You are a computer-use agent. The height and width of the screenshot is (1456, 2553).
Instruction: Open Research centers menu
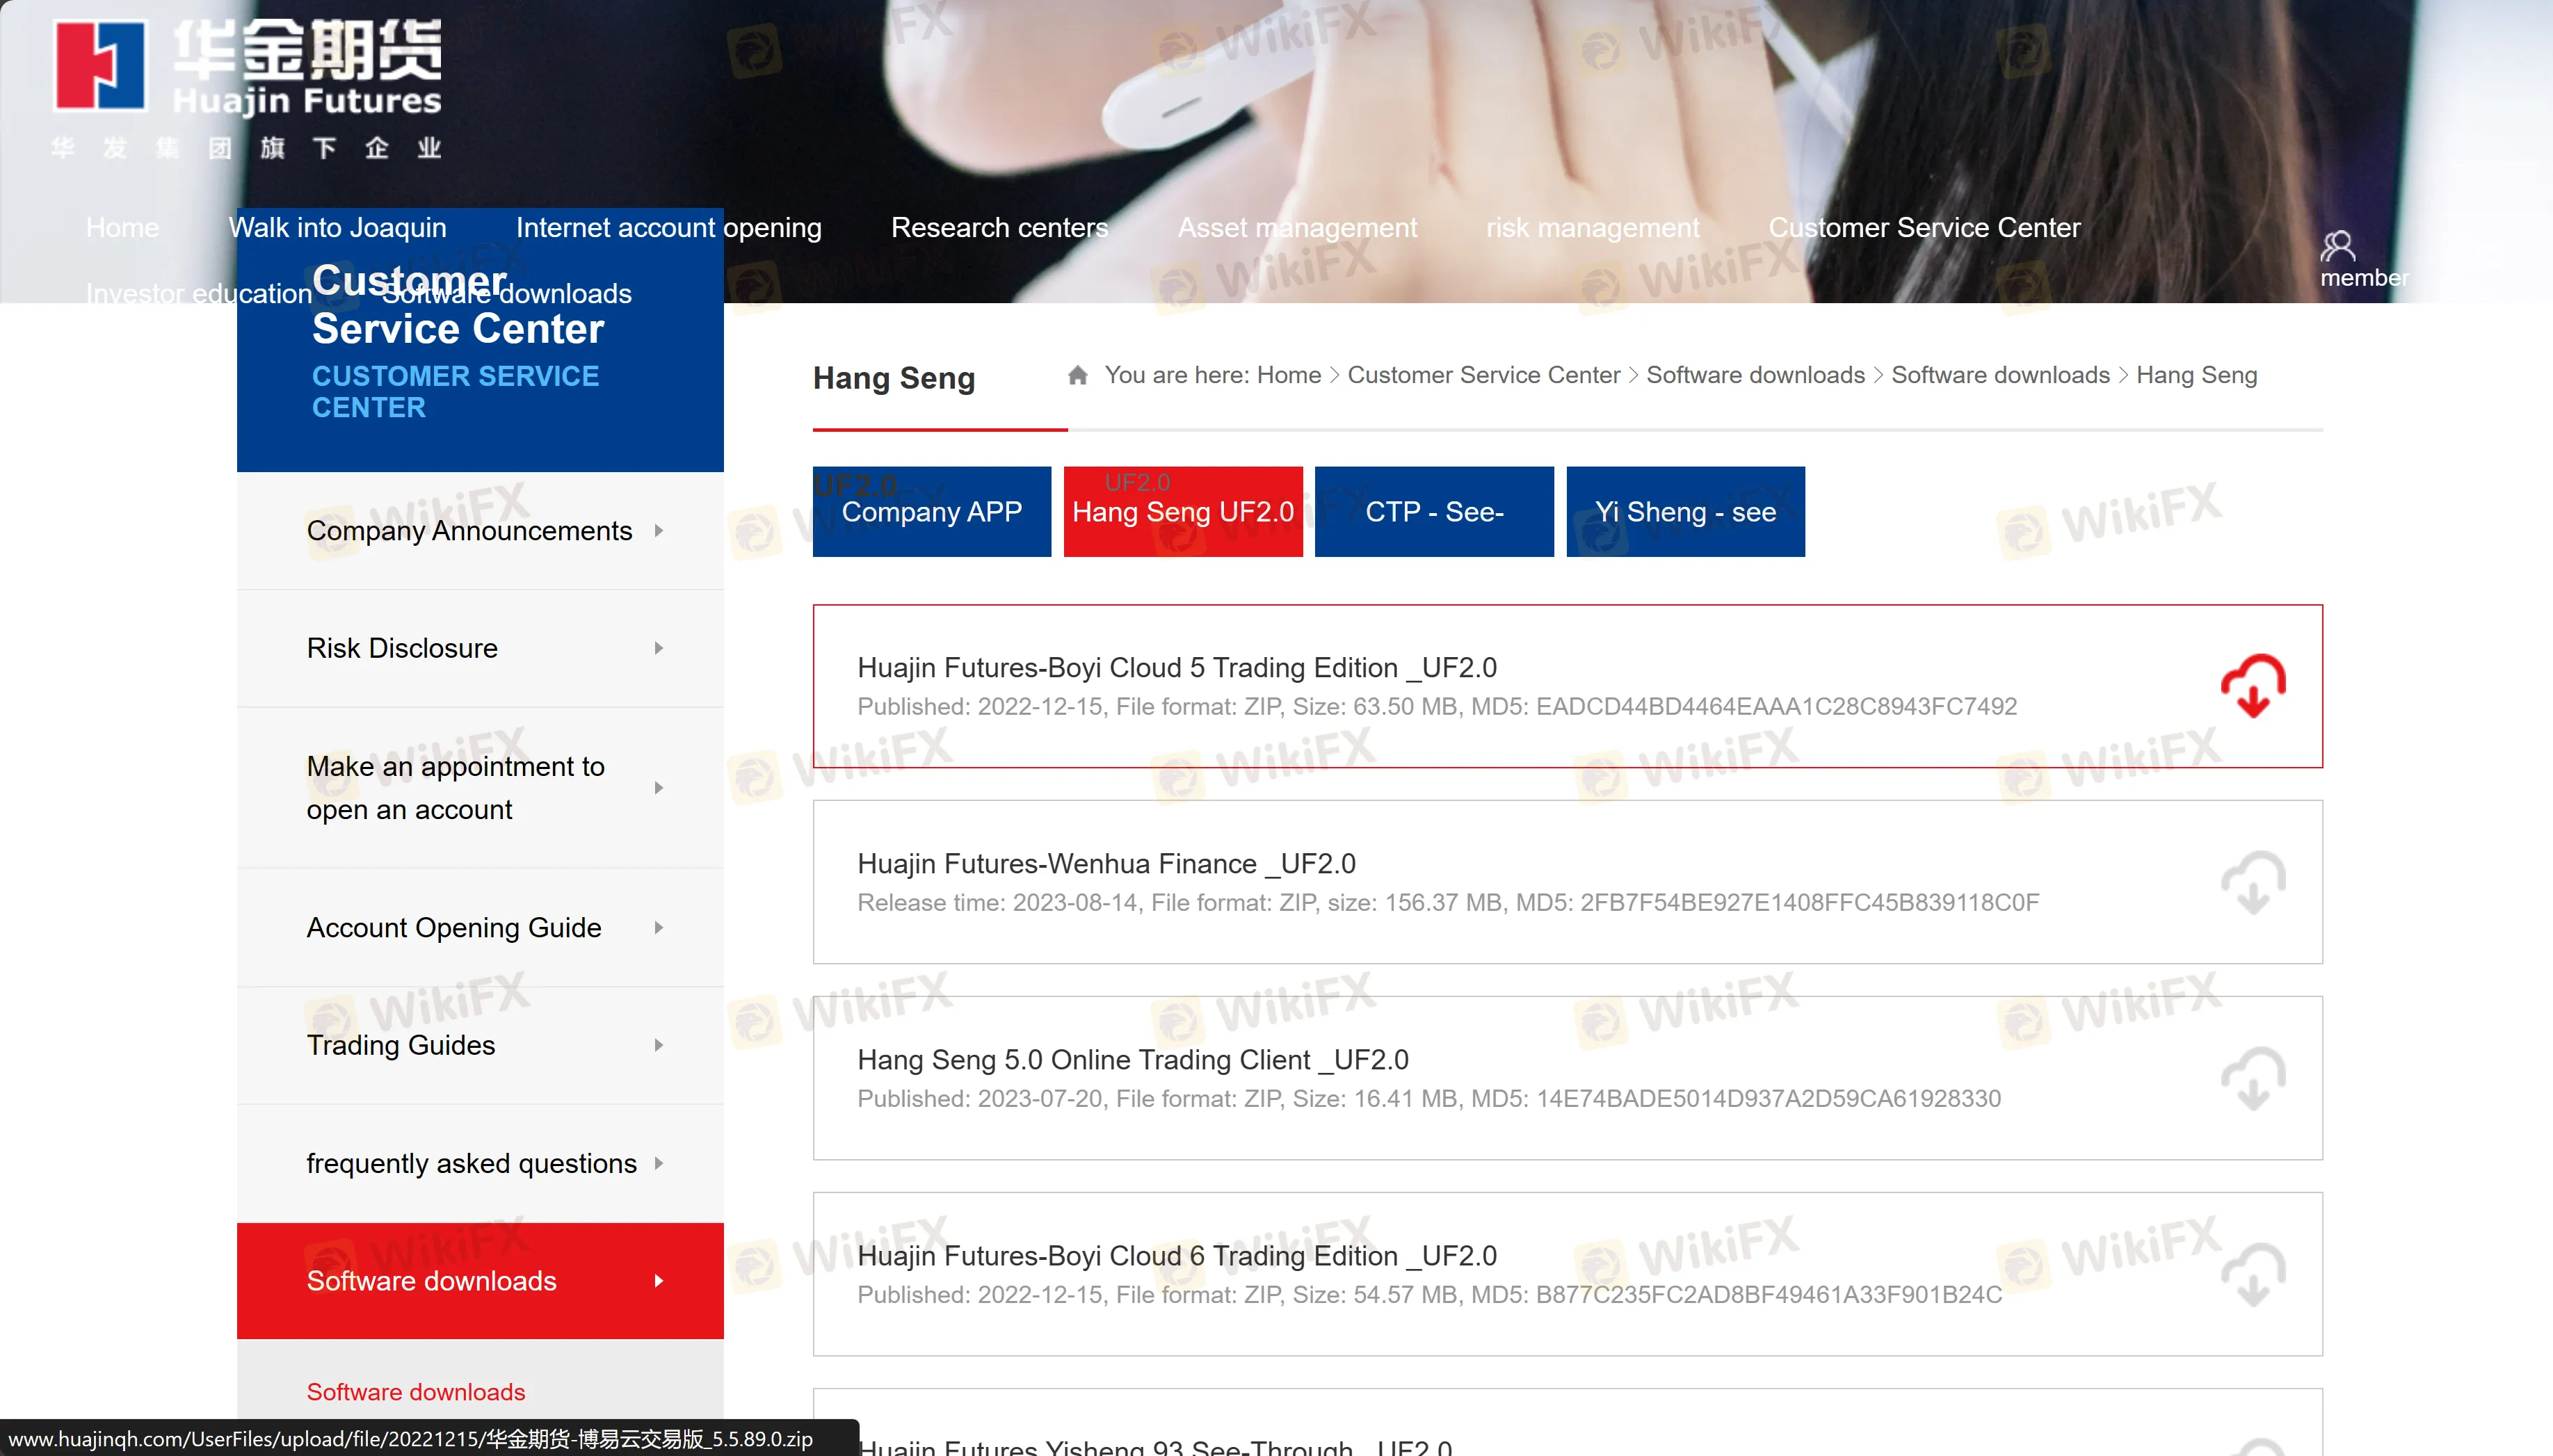tap(999, 228)
